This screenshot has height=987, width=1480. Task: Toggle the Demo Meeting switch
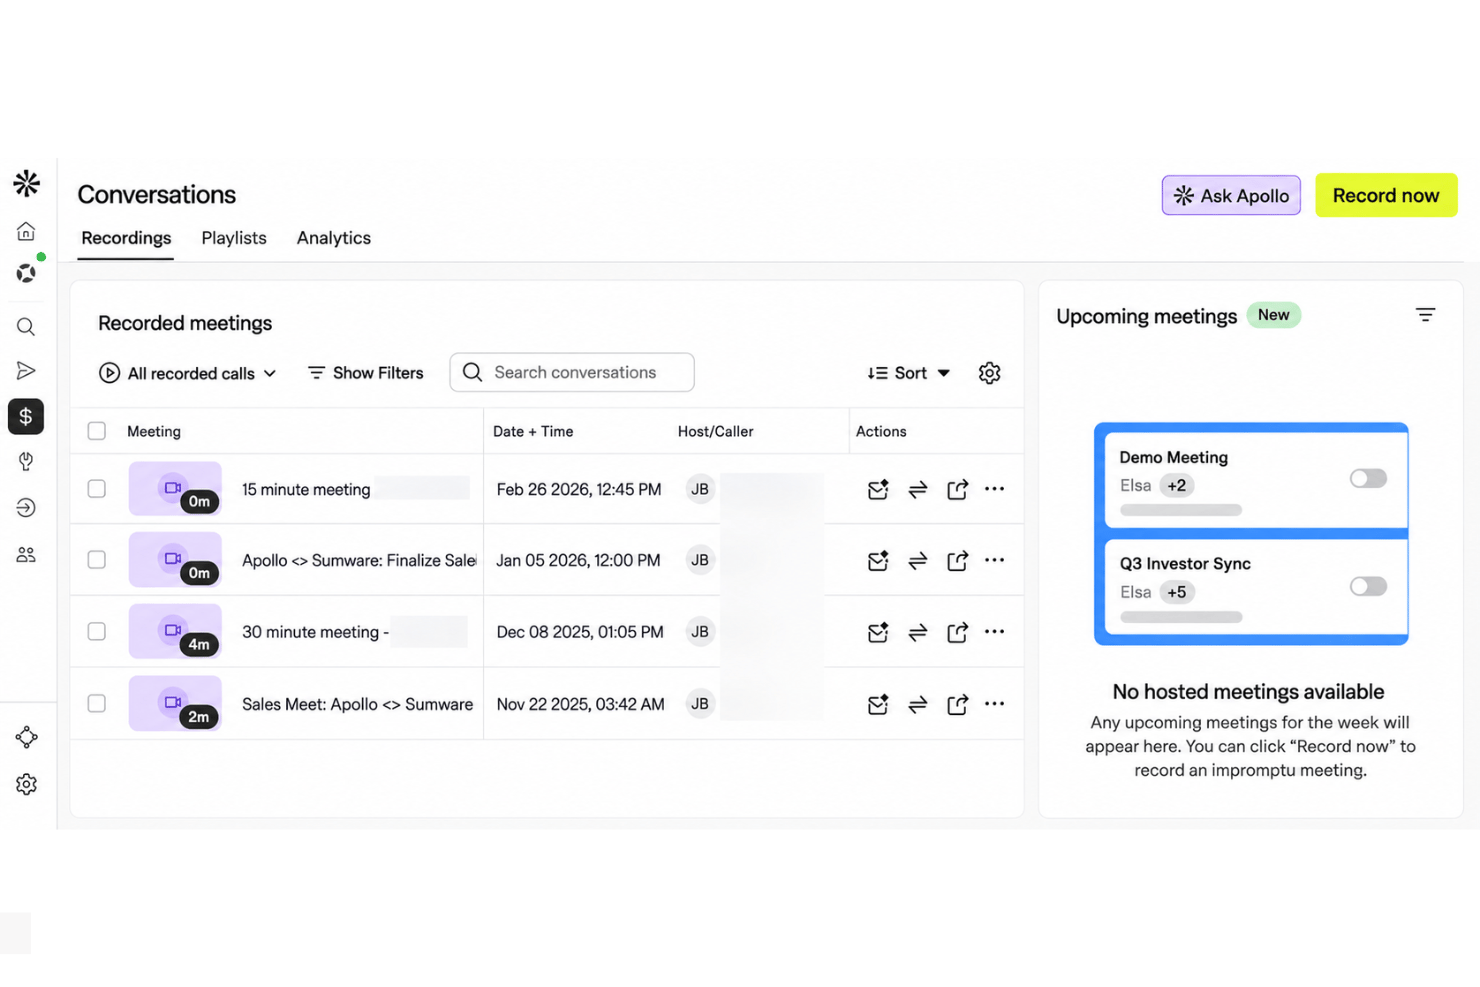point(1368,479)
